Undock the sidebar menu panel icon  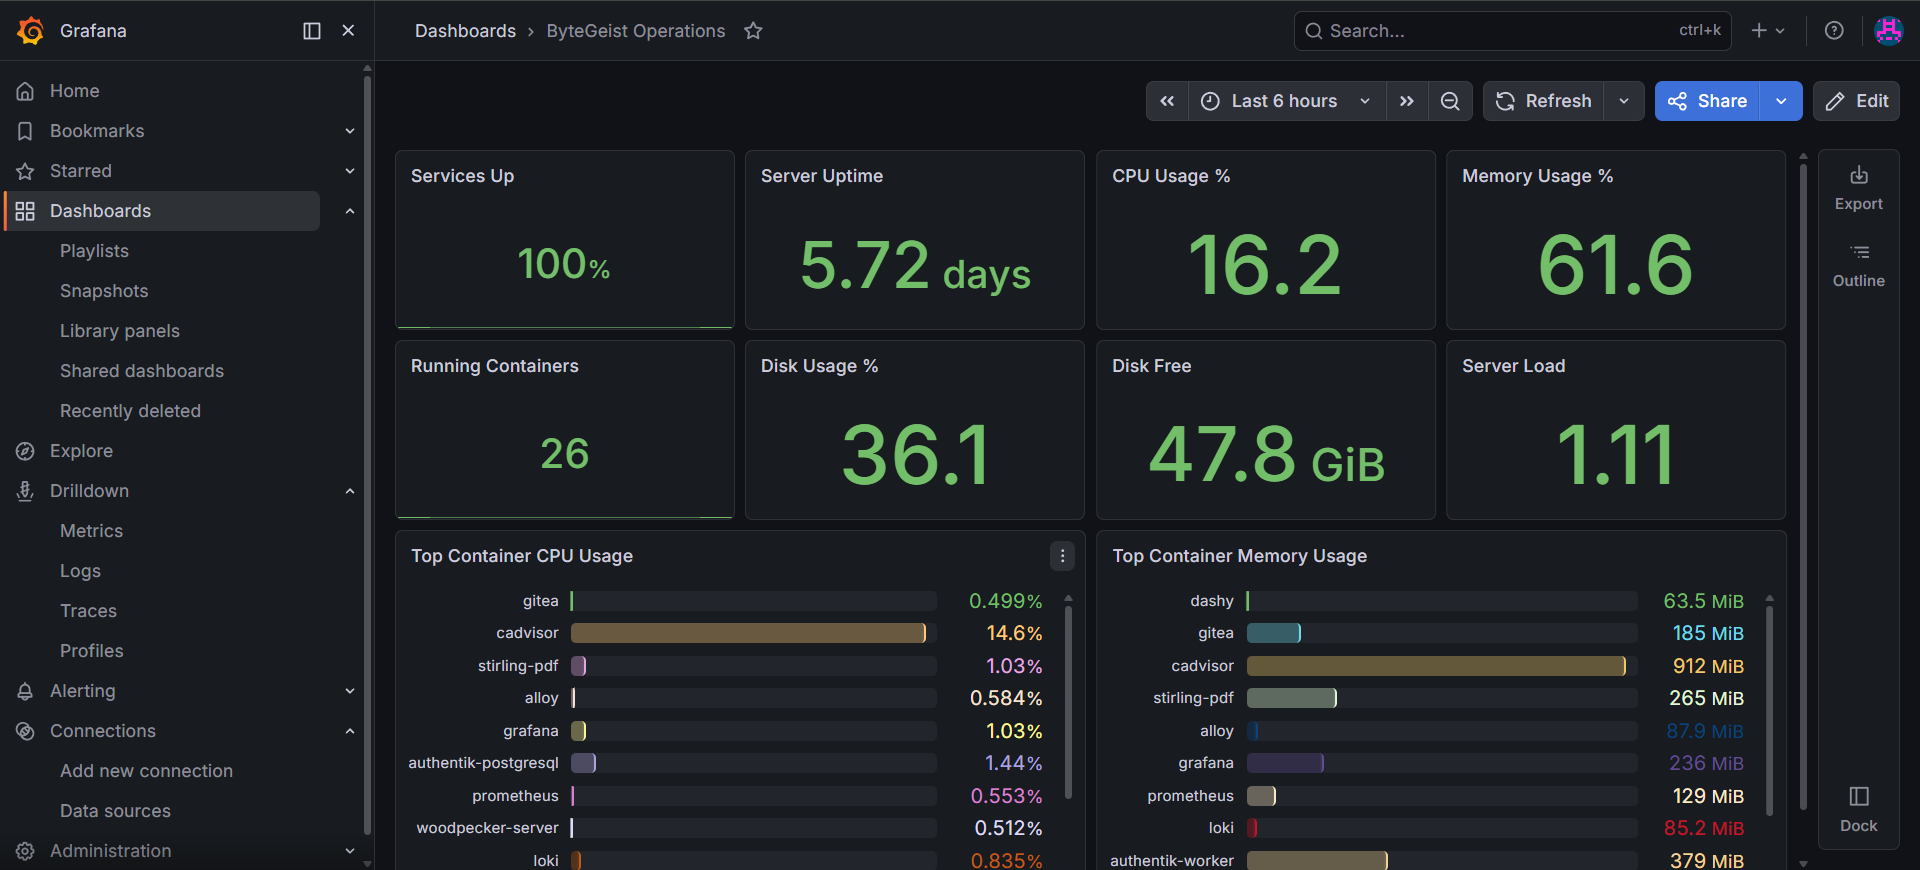pos(312,31)
